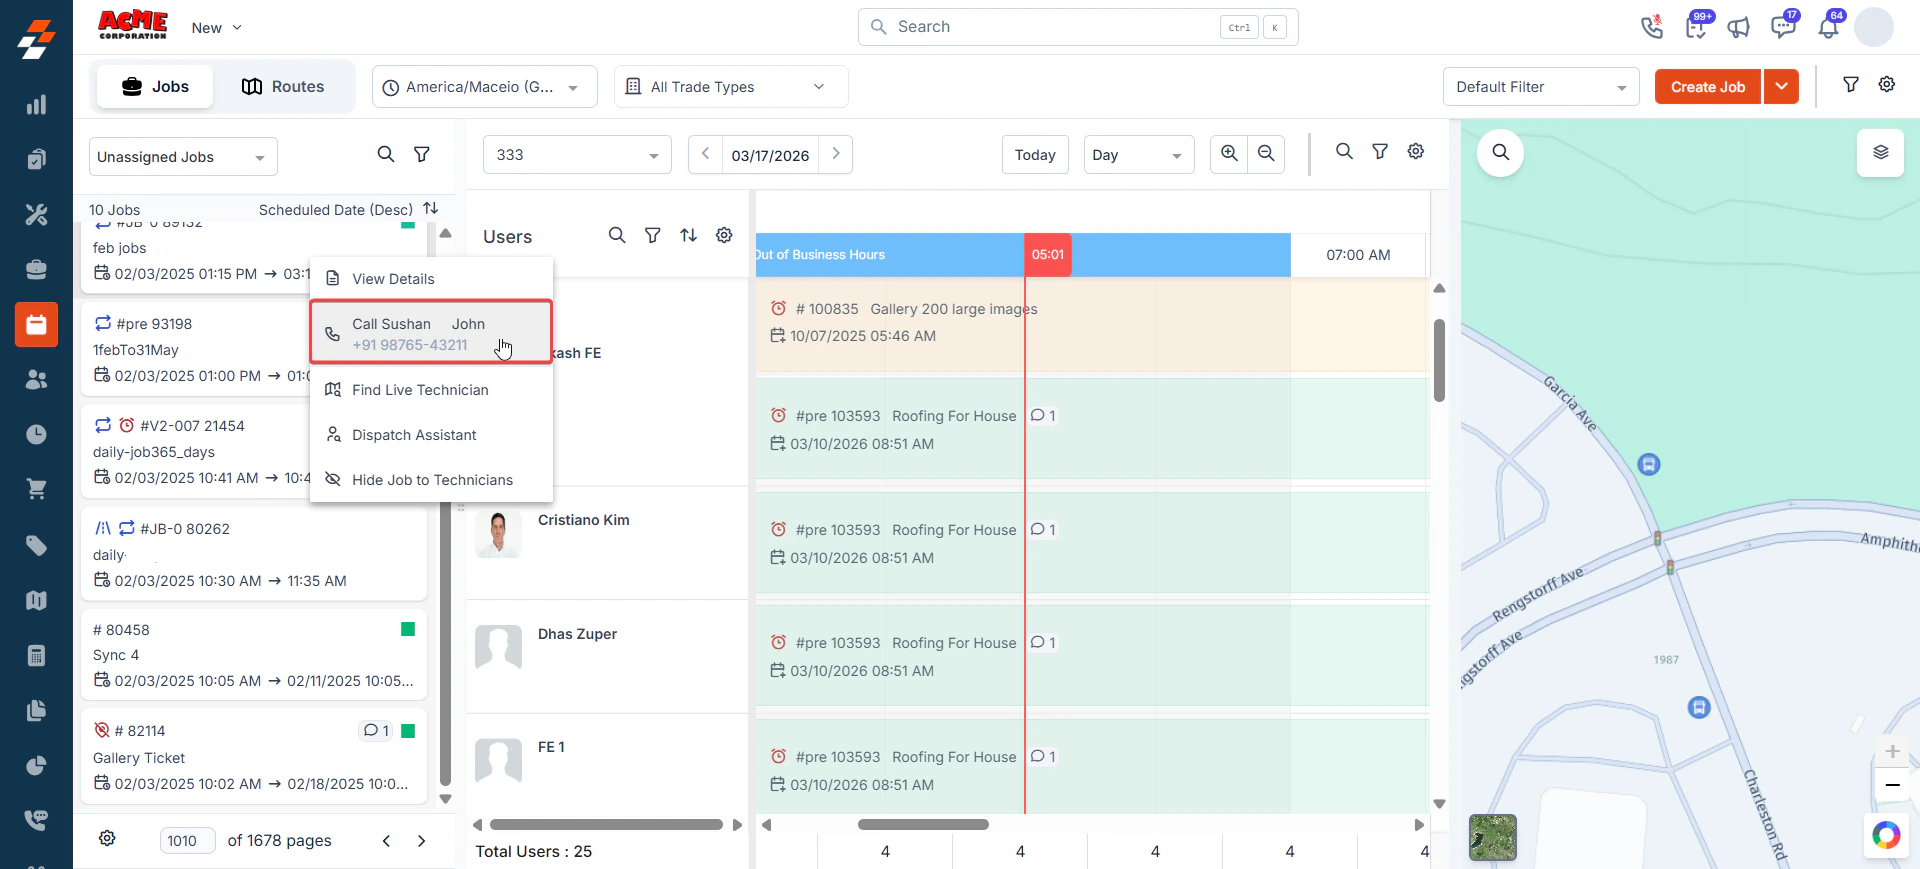This screenshot has width=1920, height=869.
Task: Open the shopping cart sidebar icon
Action: (x=36, y=489)
